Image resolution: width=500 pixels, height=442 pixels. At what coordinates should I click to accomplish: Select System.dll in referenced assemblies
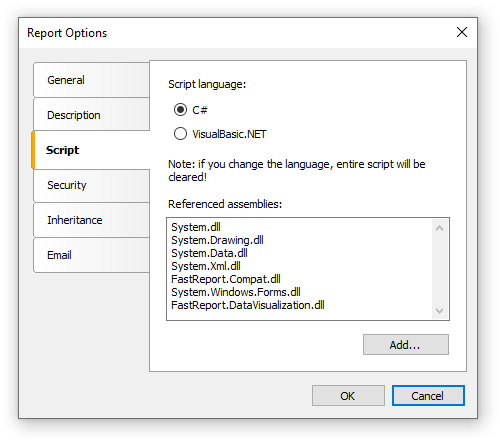196,227
